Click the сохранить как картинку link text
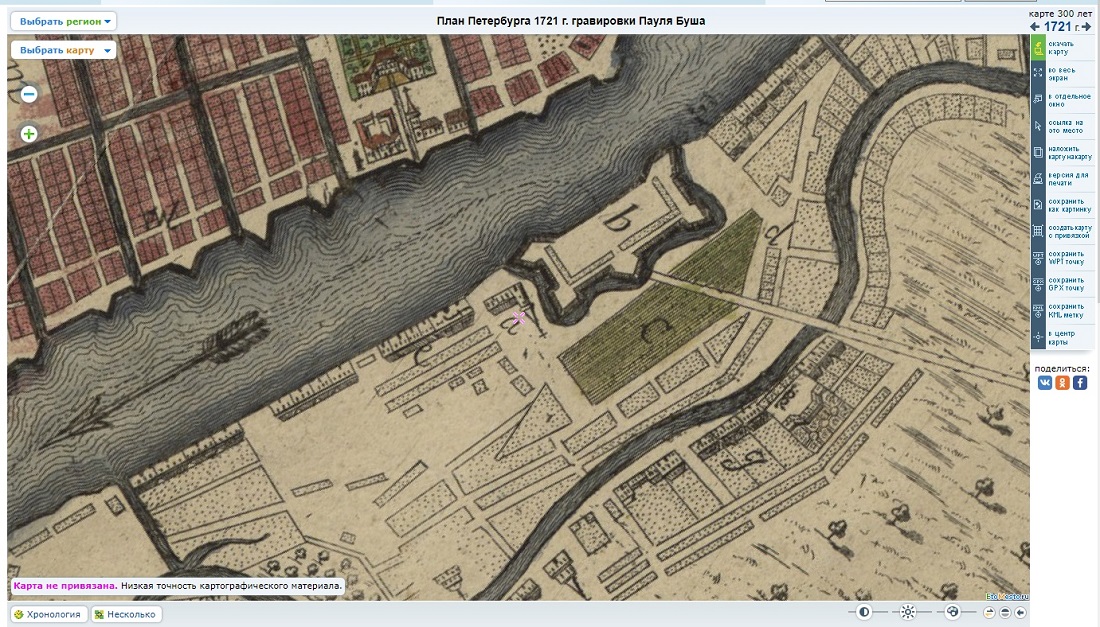The image size is (1100, 627). 1070,205
